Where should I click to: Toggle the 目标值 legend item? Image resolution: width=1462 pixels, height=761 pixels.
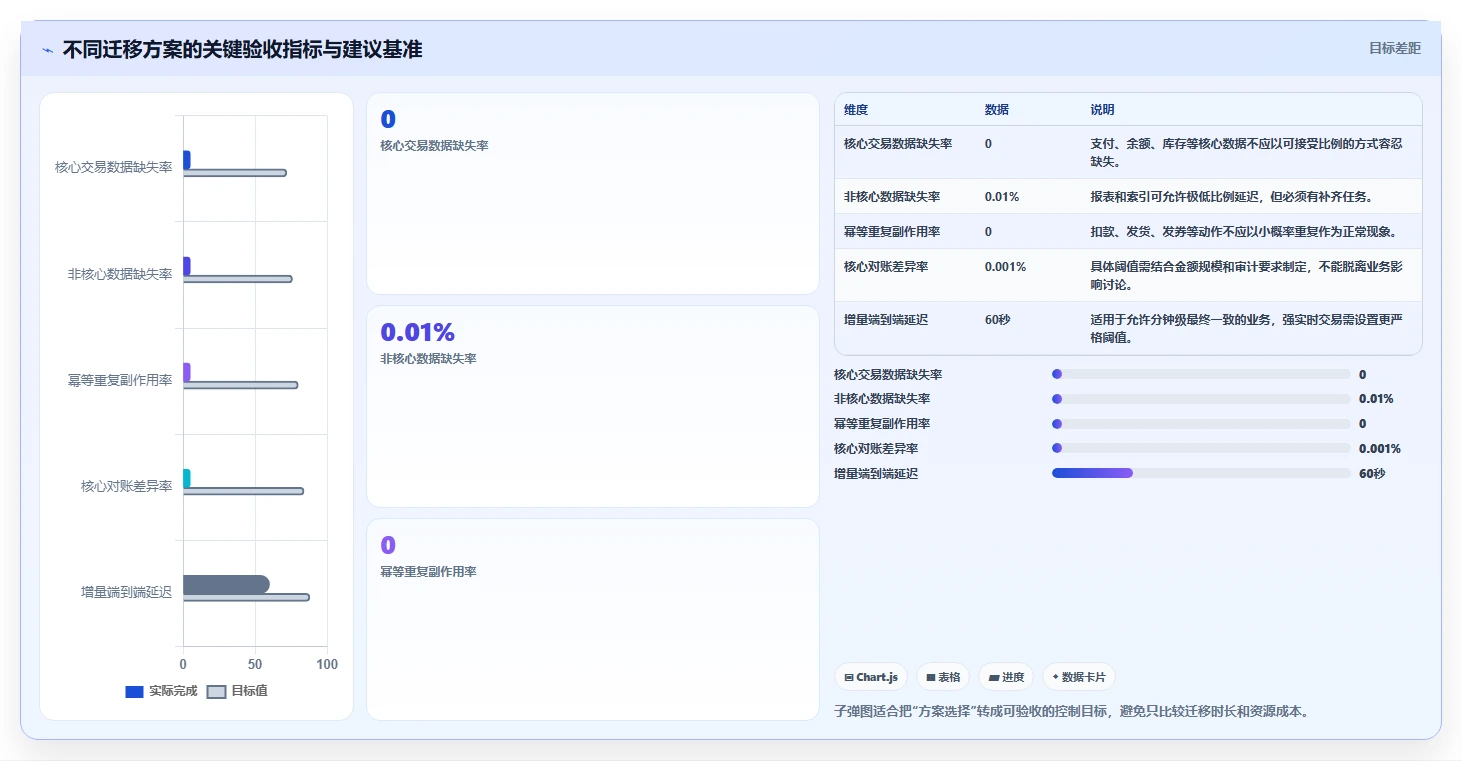[237, 691]
